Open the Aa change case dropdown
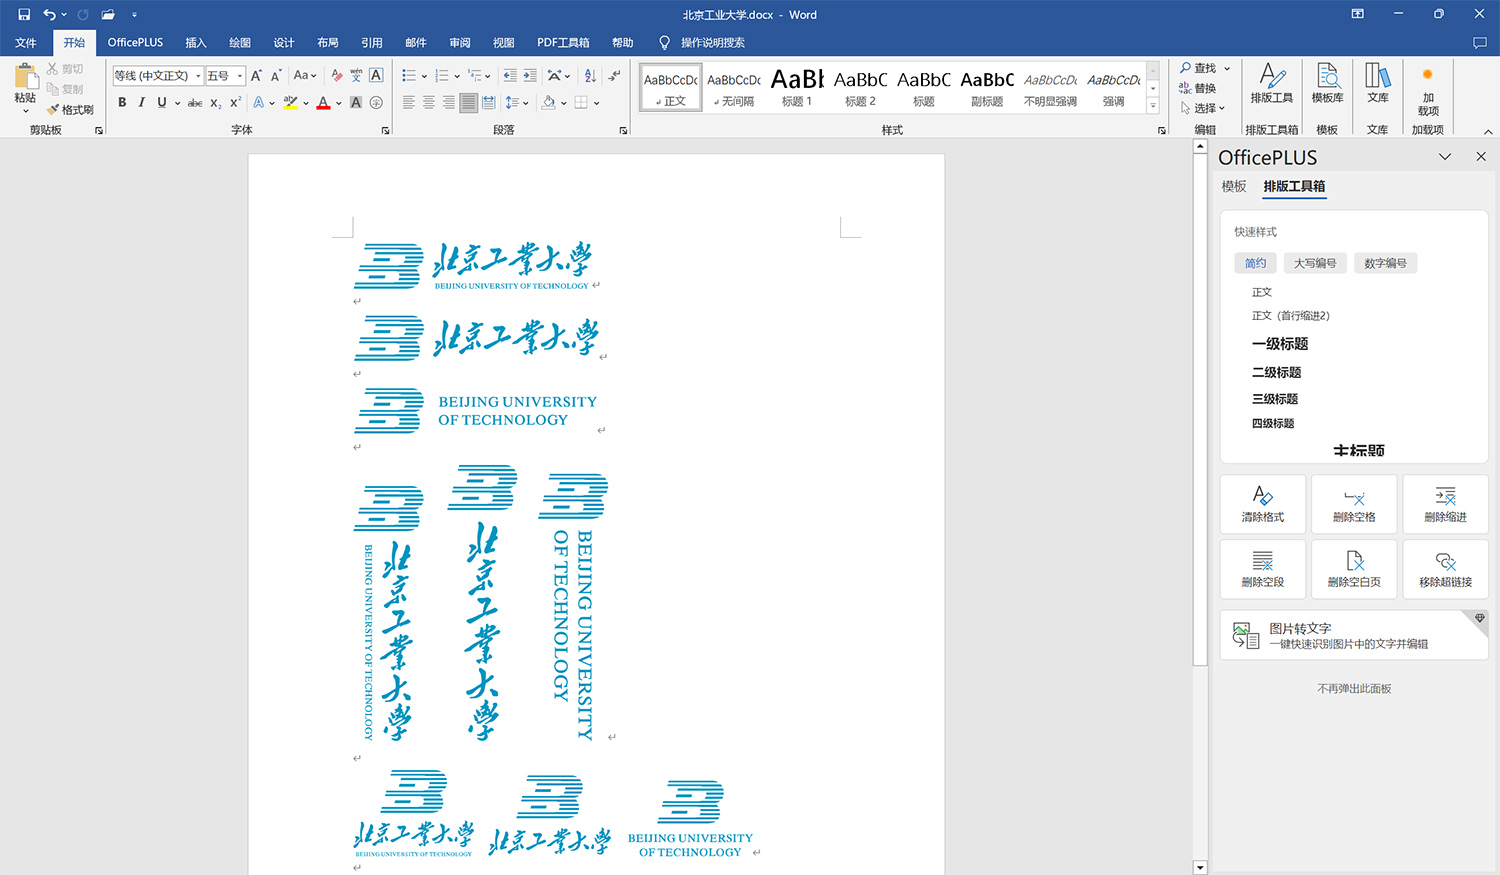Viewport: 1500px width, 875px height. tap(305, 75)
